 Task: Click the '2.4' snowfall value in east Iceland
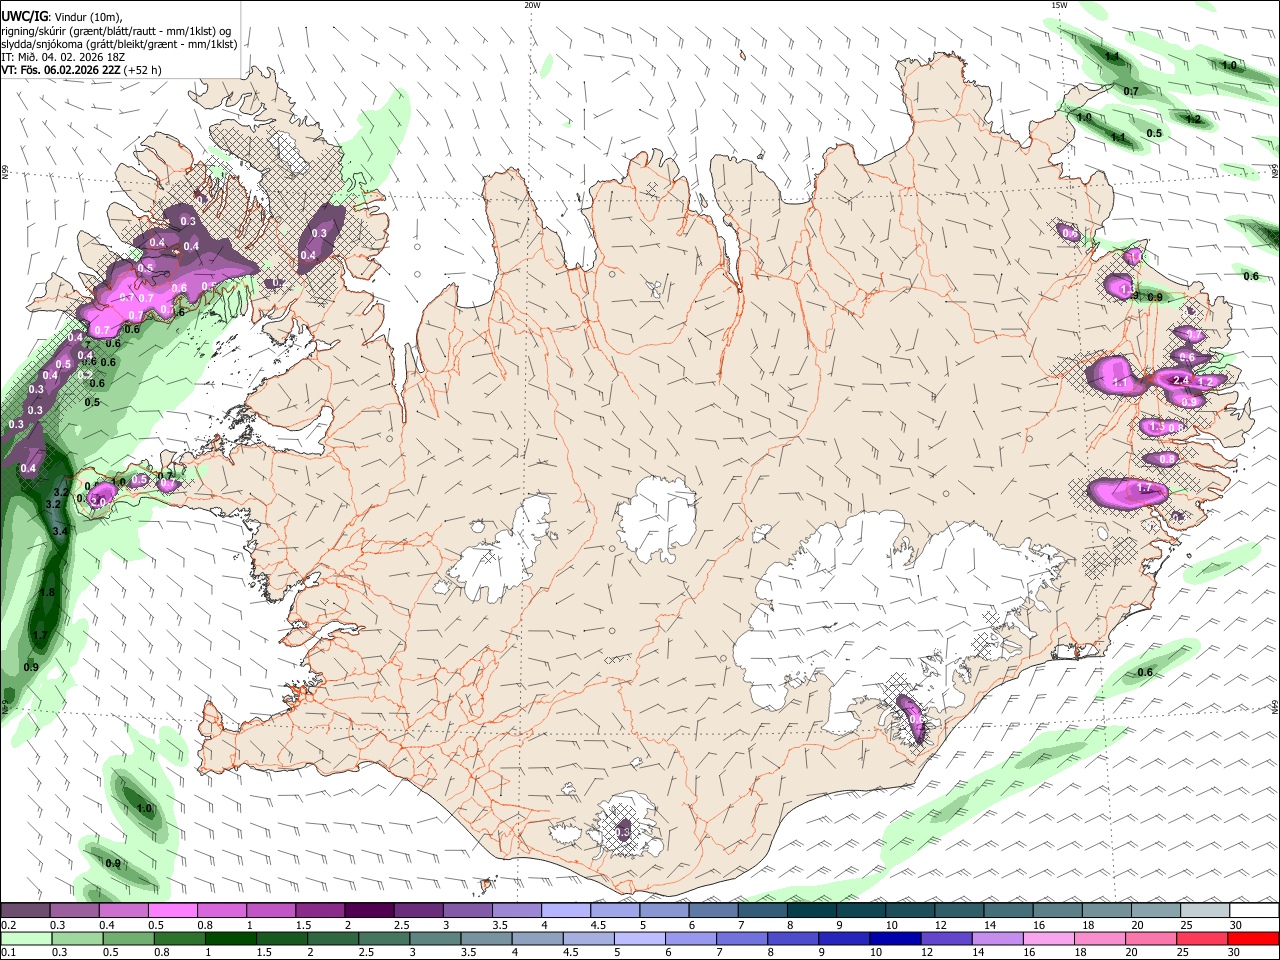click(1180, 380)
